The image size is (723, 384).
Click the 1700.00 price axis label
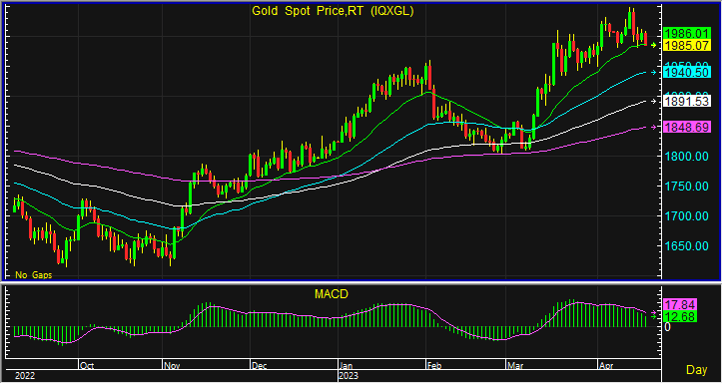[686, 216]
